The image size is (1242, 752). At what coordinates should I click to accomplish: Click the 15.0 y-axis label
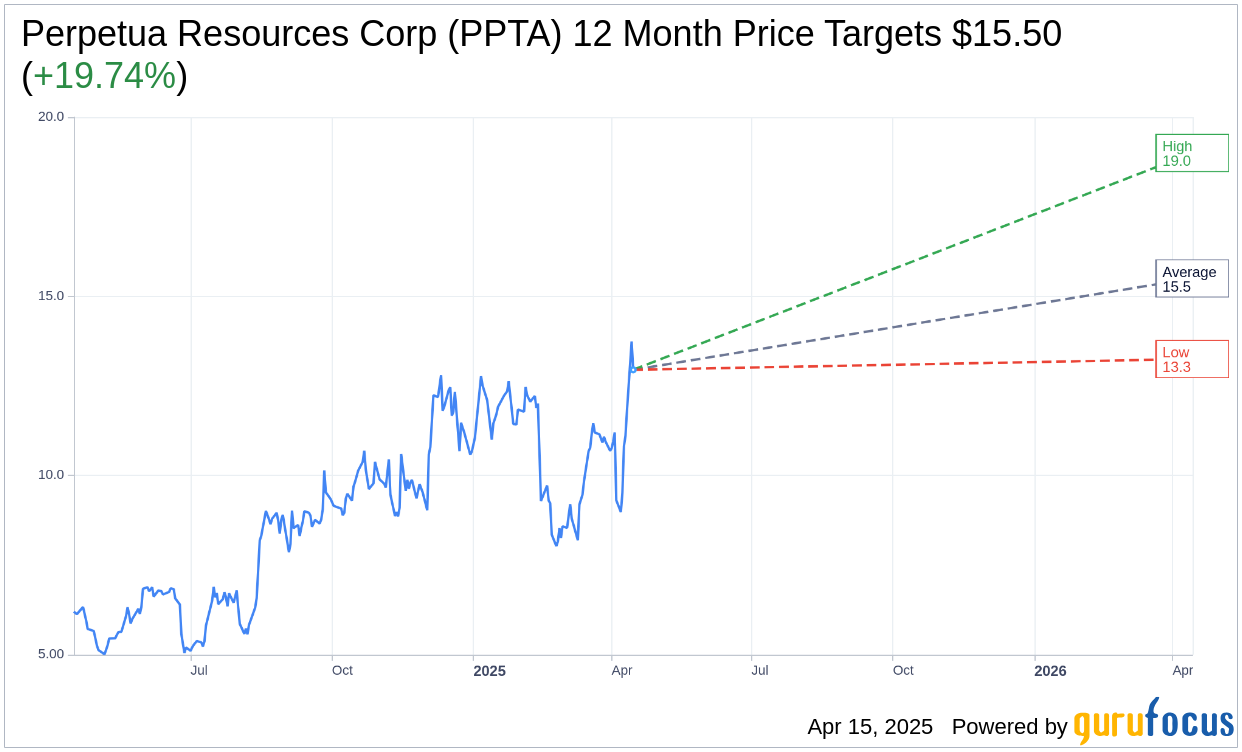(51, 296)
